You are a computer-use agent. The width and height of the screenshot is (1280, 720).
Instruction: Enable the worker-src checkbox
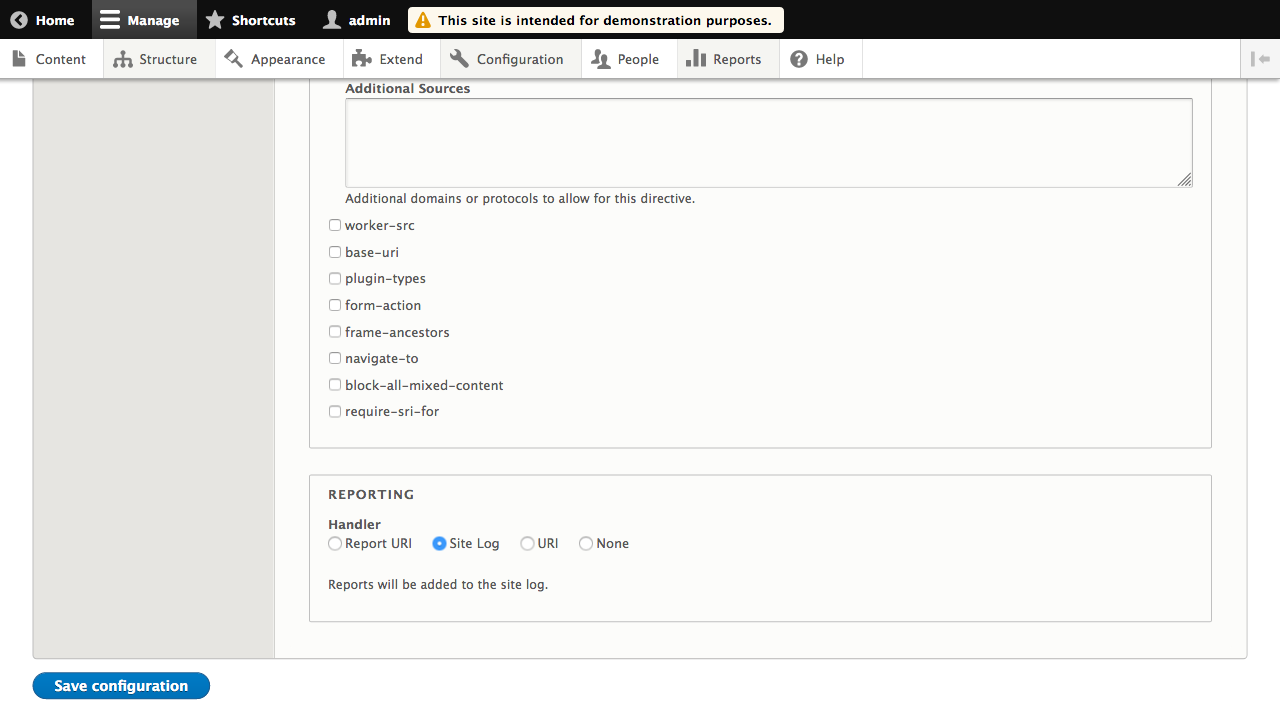(x=335, y=225)
